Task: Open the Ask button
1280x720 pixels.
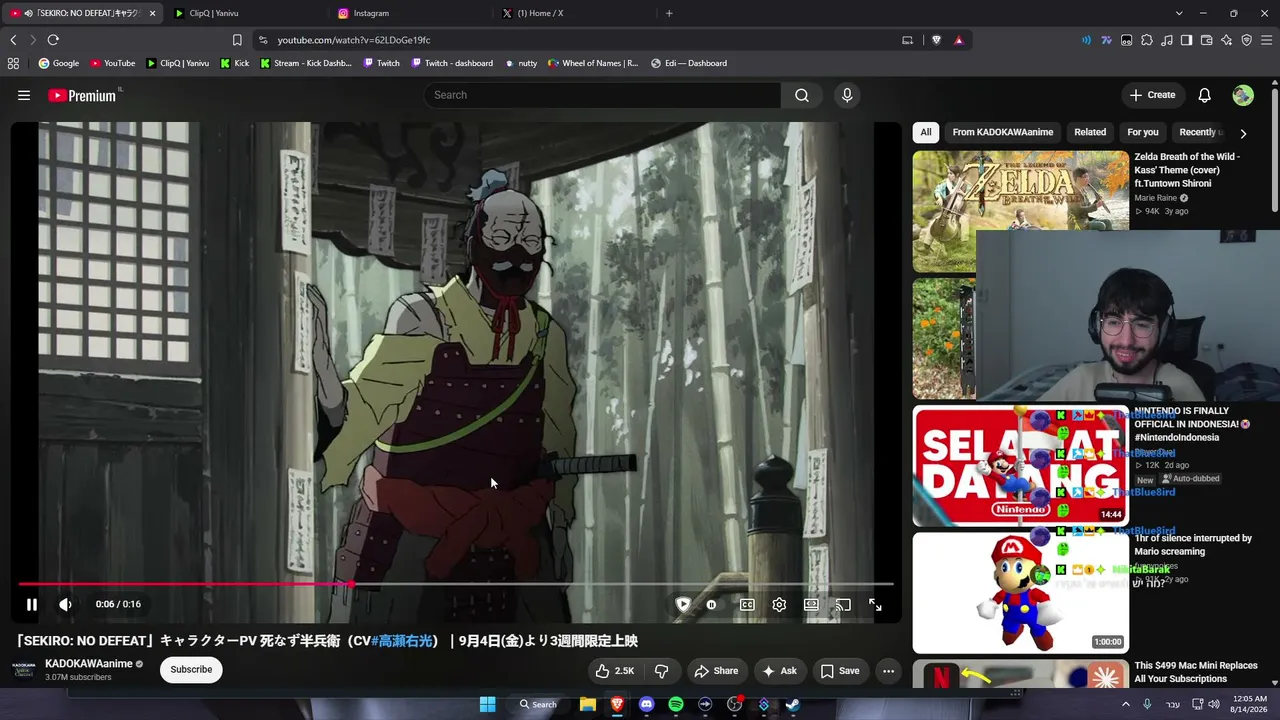Action: click(x=780, y=671)
